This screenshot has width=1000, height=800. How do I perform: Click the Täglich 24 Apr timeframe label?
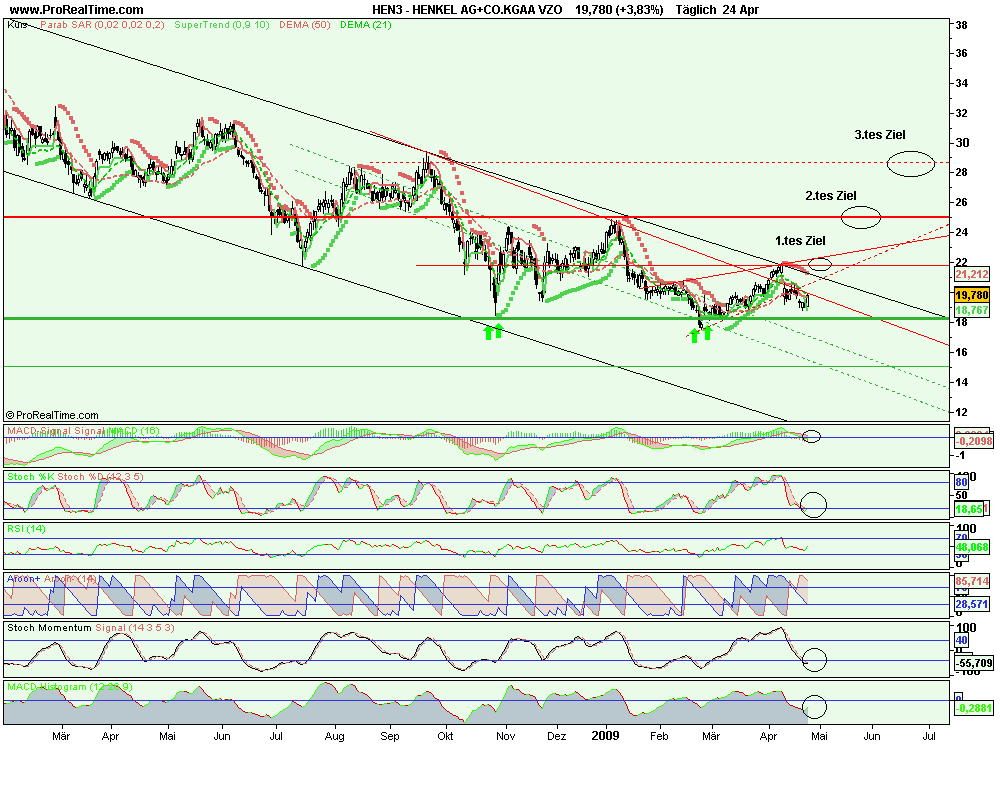pos(717,10)
